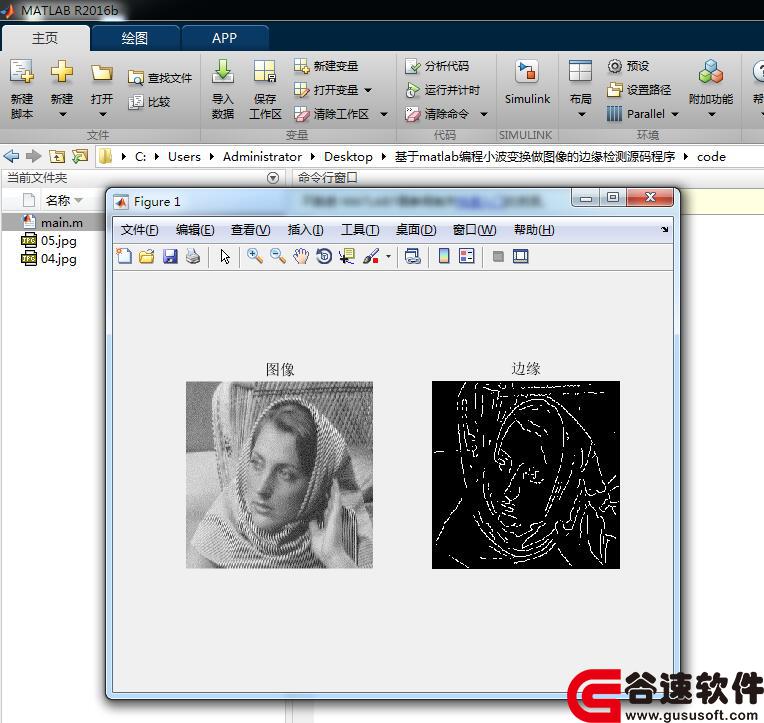The width and height of the screenshot is (764, 723).
Task: Click Hide Plot Tools icon
Action: coord(498,256)
